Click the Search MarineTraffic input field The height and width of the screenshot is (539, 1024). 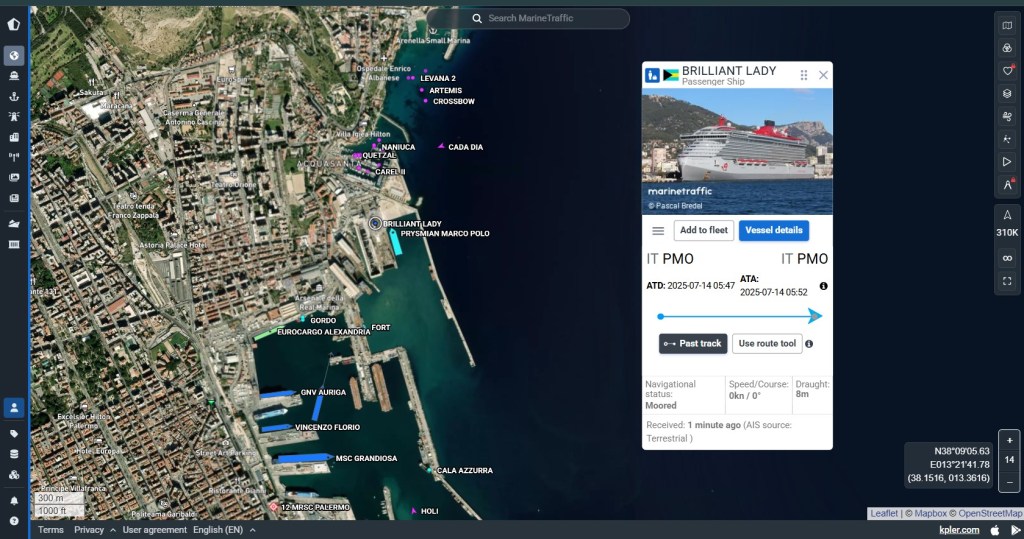pyautogui.click(x=550, y=18)
